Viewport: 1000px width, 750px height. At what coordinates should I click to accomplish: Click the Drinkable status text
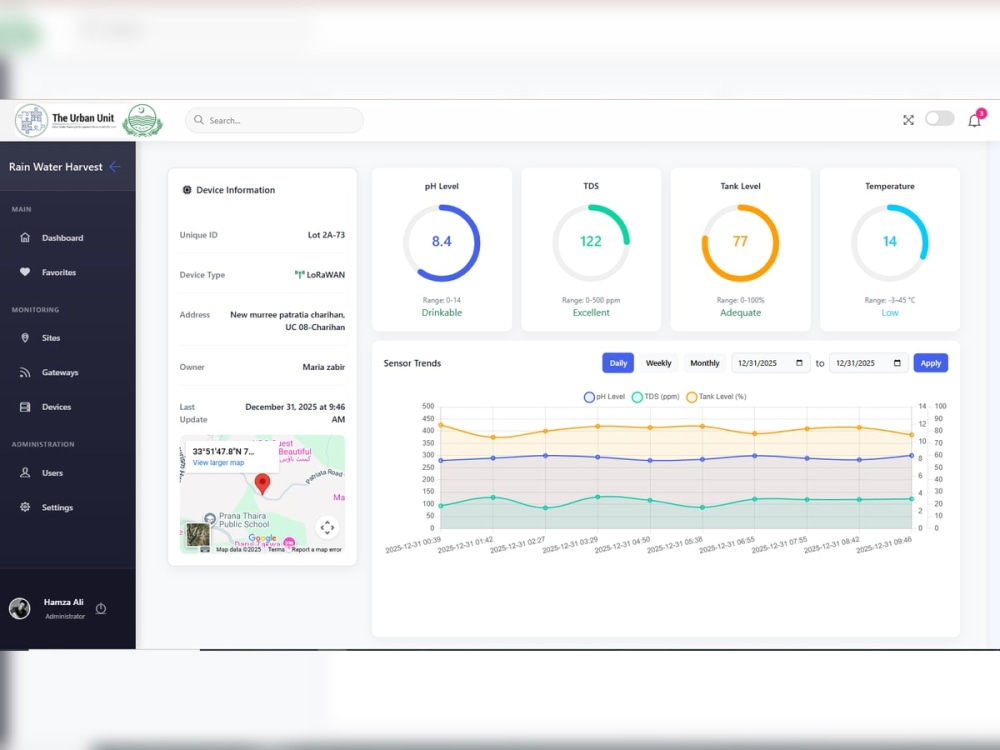point(441,312)
